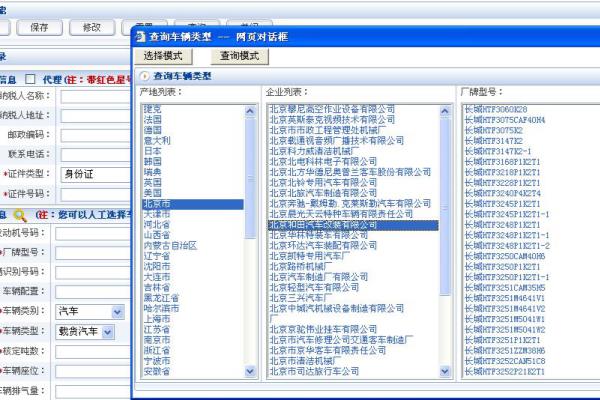Screen dimensions: 600x400
Task: Select 北京路桥机械厂 in company list
Action: [x=301, y=266]
